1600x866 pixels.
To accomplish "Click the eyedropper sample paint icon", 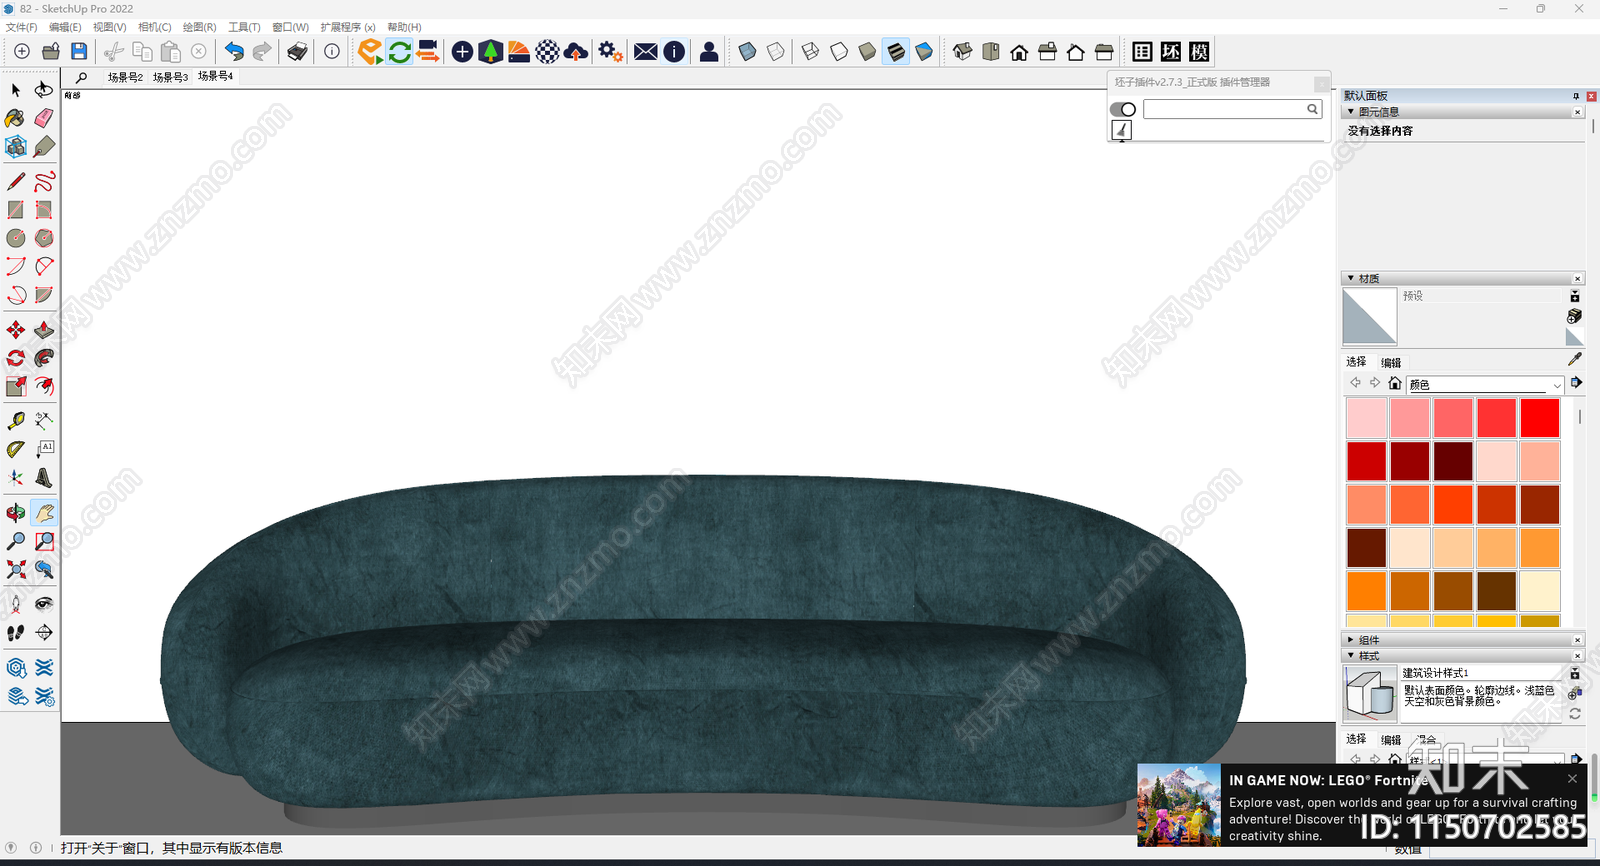I will [x=1574, y=359].
